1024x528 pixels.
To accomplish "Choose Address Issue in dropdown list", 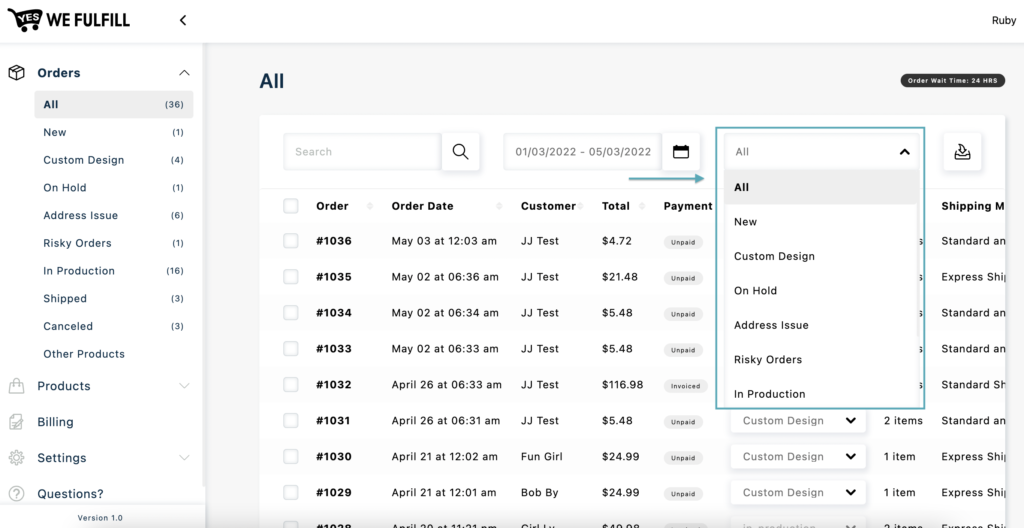I will [821, 325].
